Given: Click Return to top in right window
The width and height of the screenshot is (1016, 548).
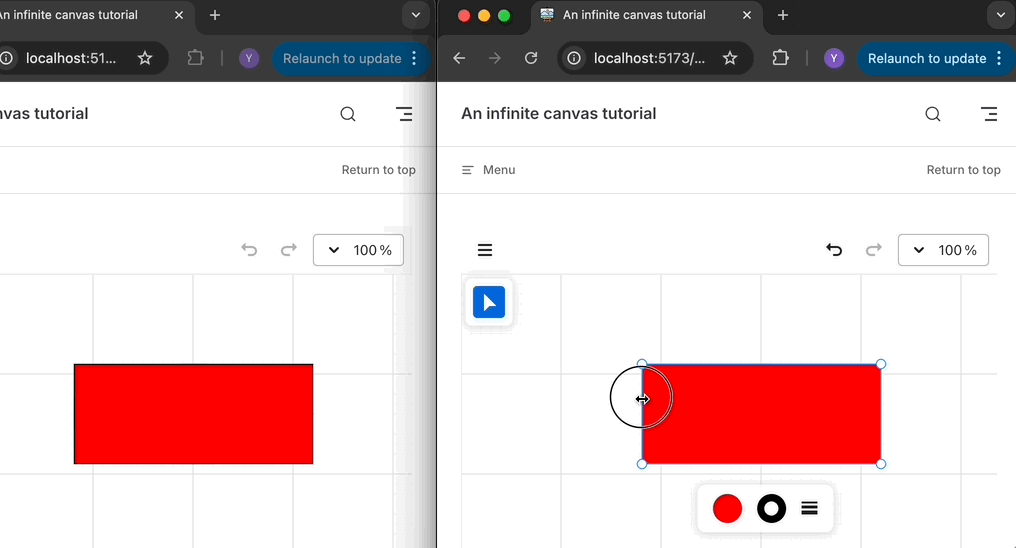Looking at the screenshot, I should click(963, 170).
